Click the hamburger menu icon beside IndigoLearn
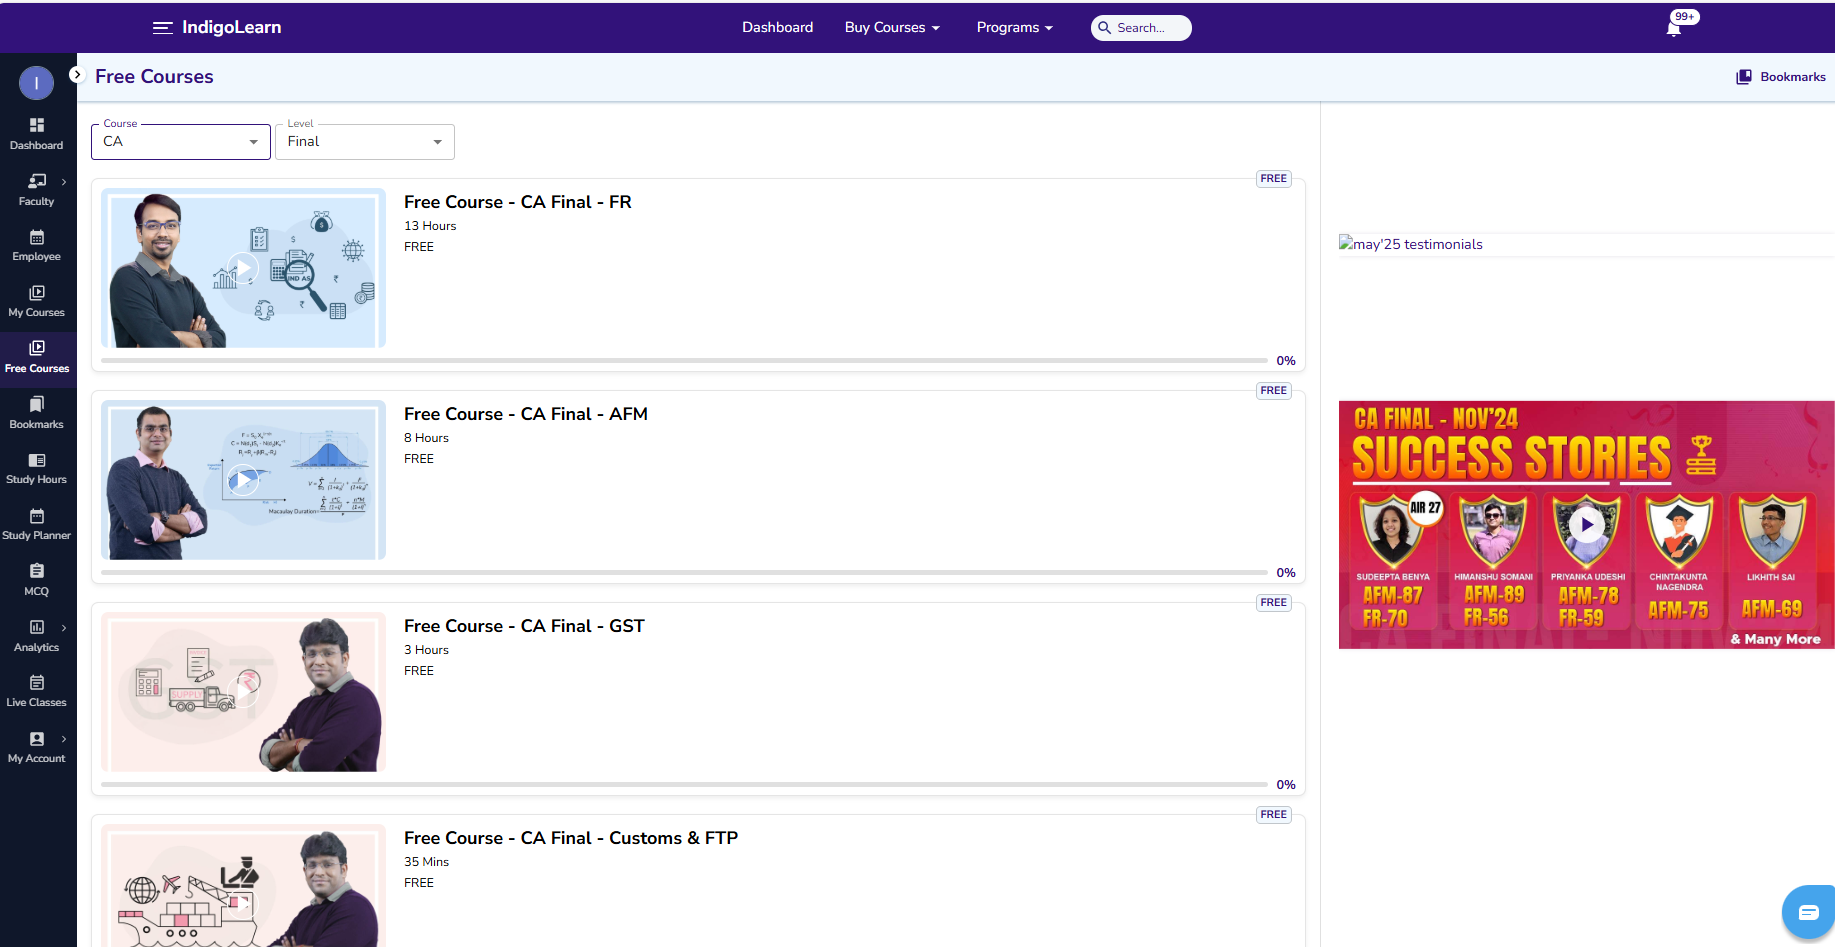 click(x=162, y=28)
